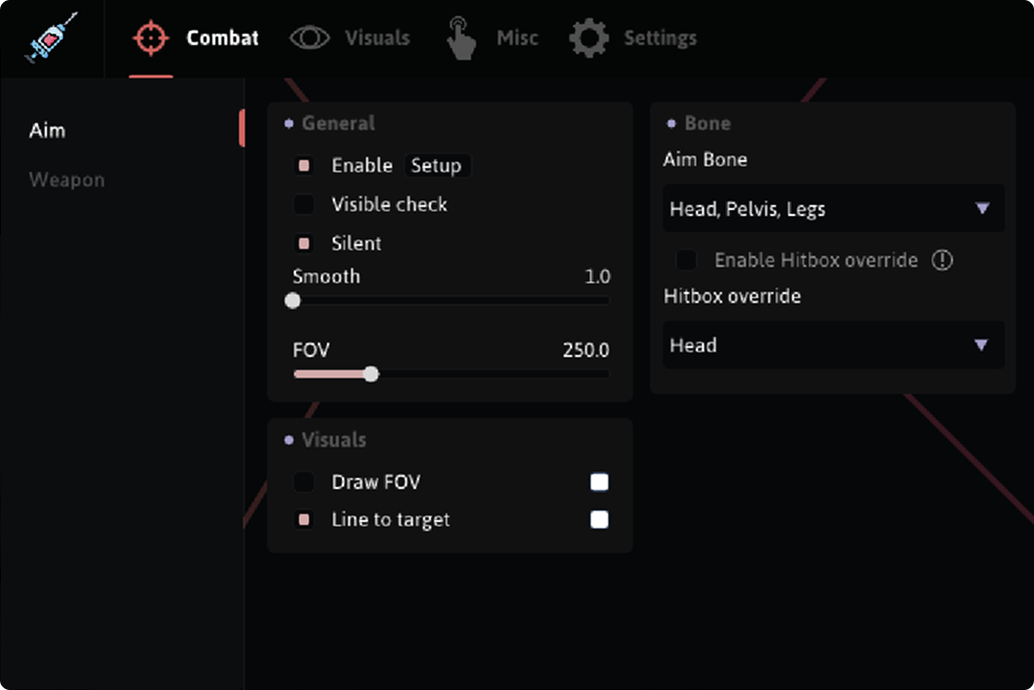This screenshot has width=1034, height=690.
Task: Click the FOV slider handle
Action: pyautogui.click(x=371, y=374)
